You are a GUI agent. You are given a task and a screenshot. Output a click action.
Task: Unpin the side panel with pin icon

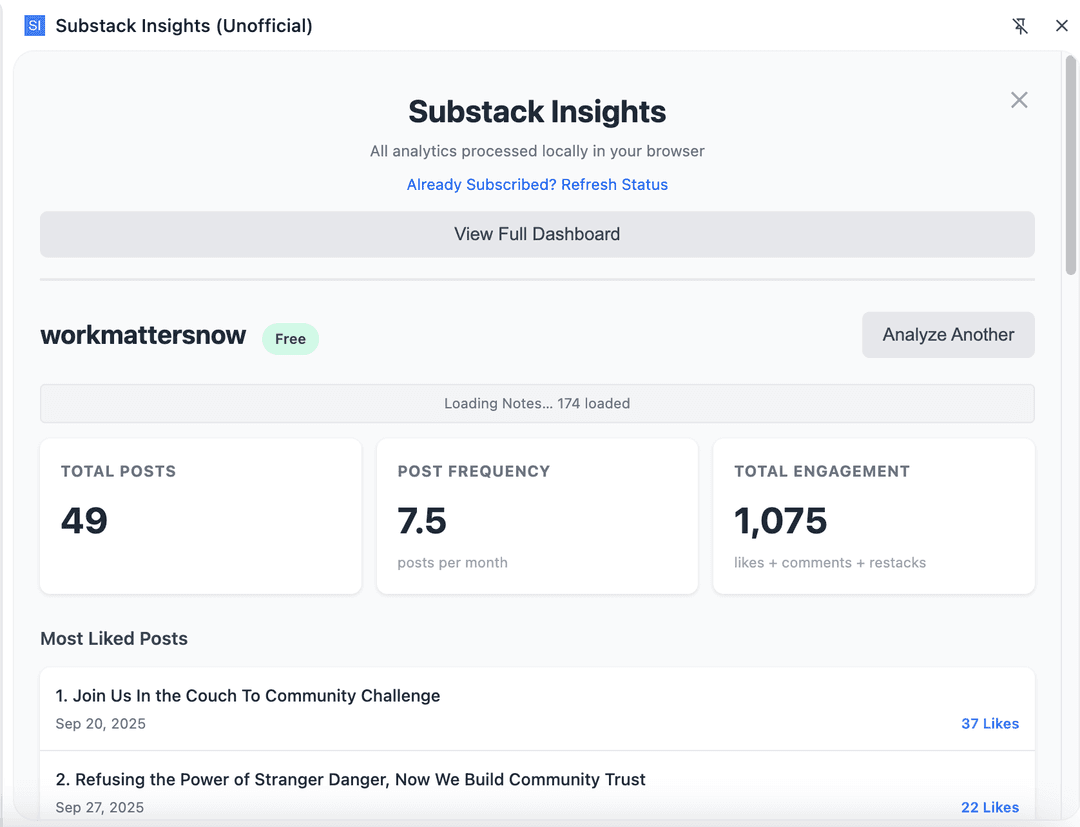click(1020, 26)
